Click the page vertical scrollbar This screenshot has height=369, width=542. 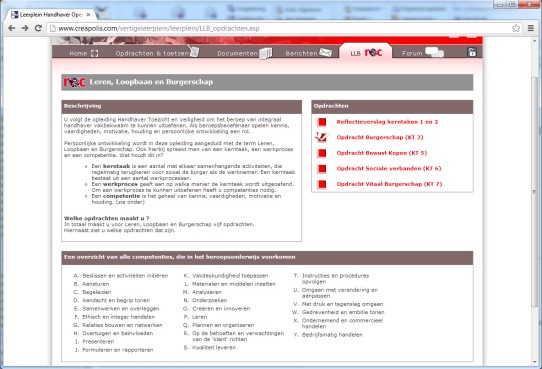535,192
